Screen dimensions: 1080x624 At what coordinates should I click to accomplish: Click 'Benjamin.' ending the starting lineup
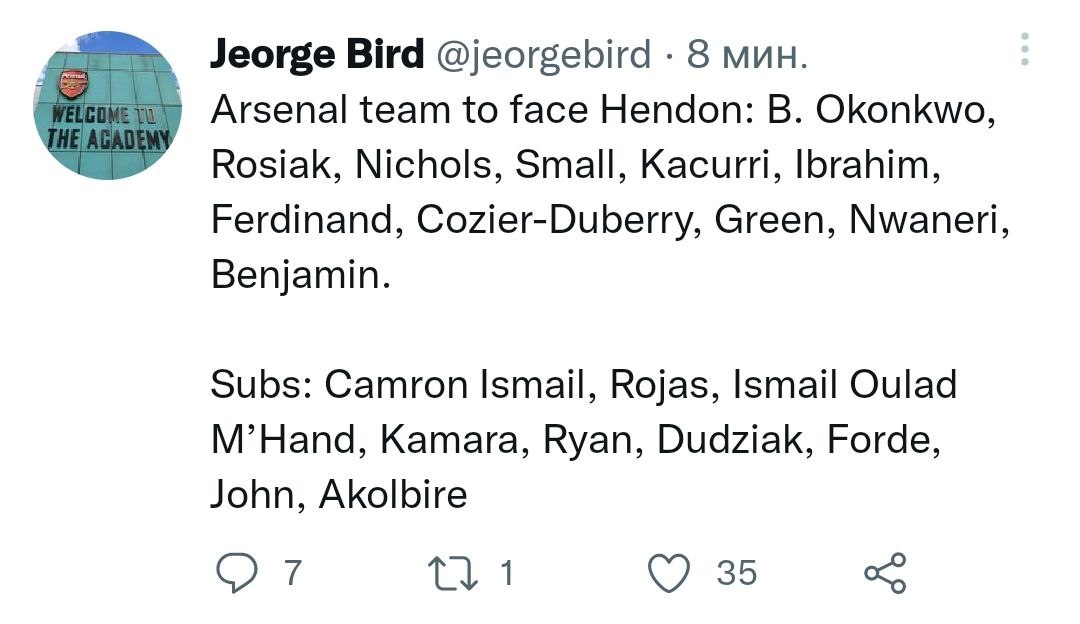pyautogui.click(x=300, y=275)
